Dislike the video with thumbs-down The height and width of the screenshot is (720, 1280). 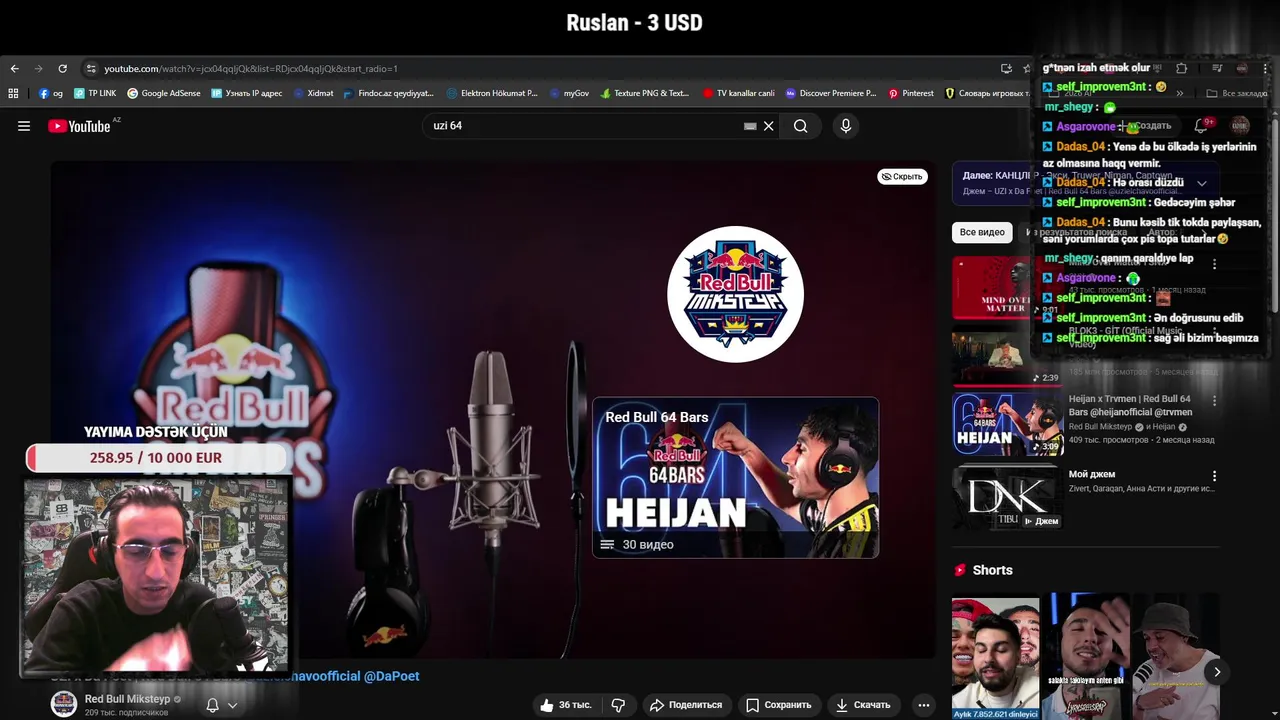point(618,705)
